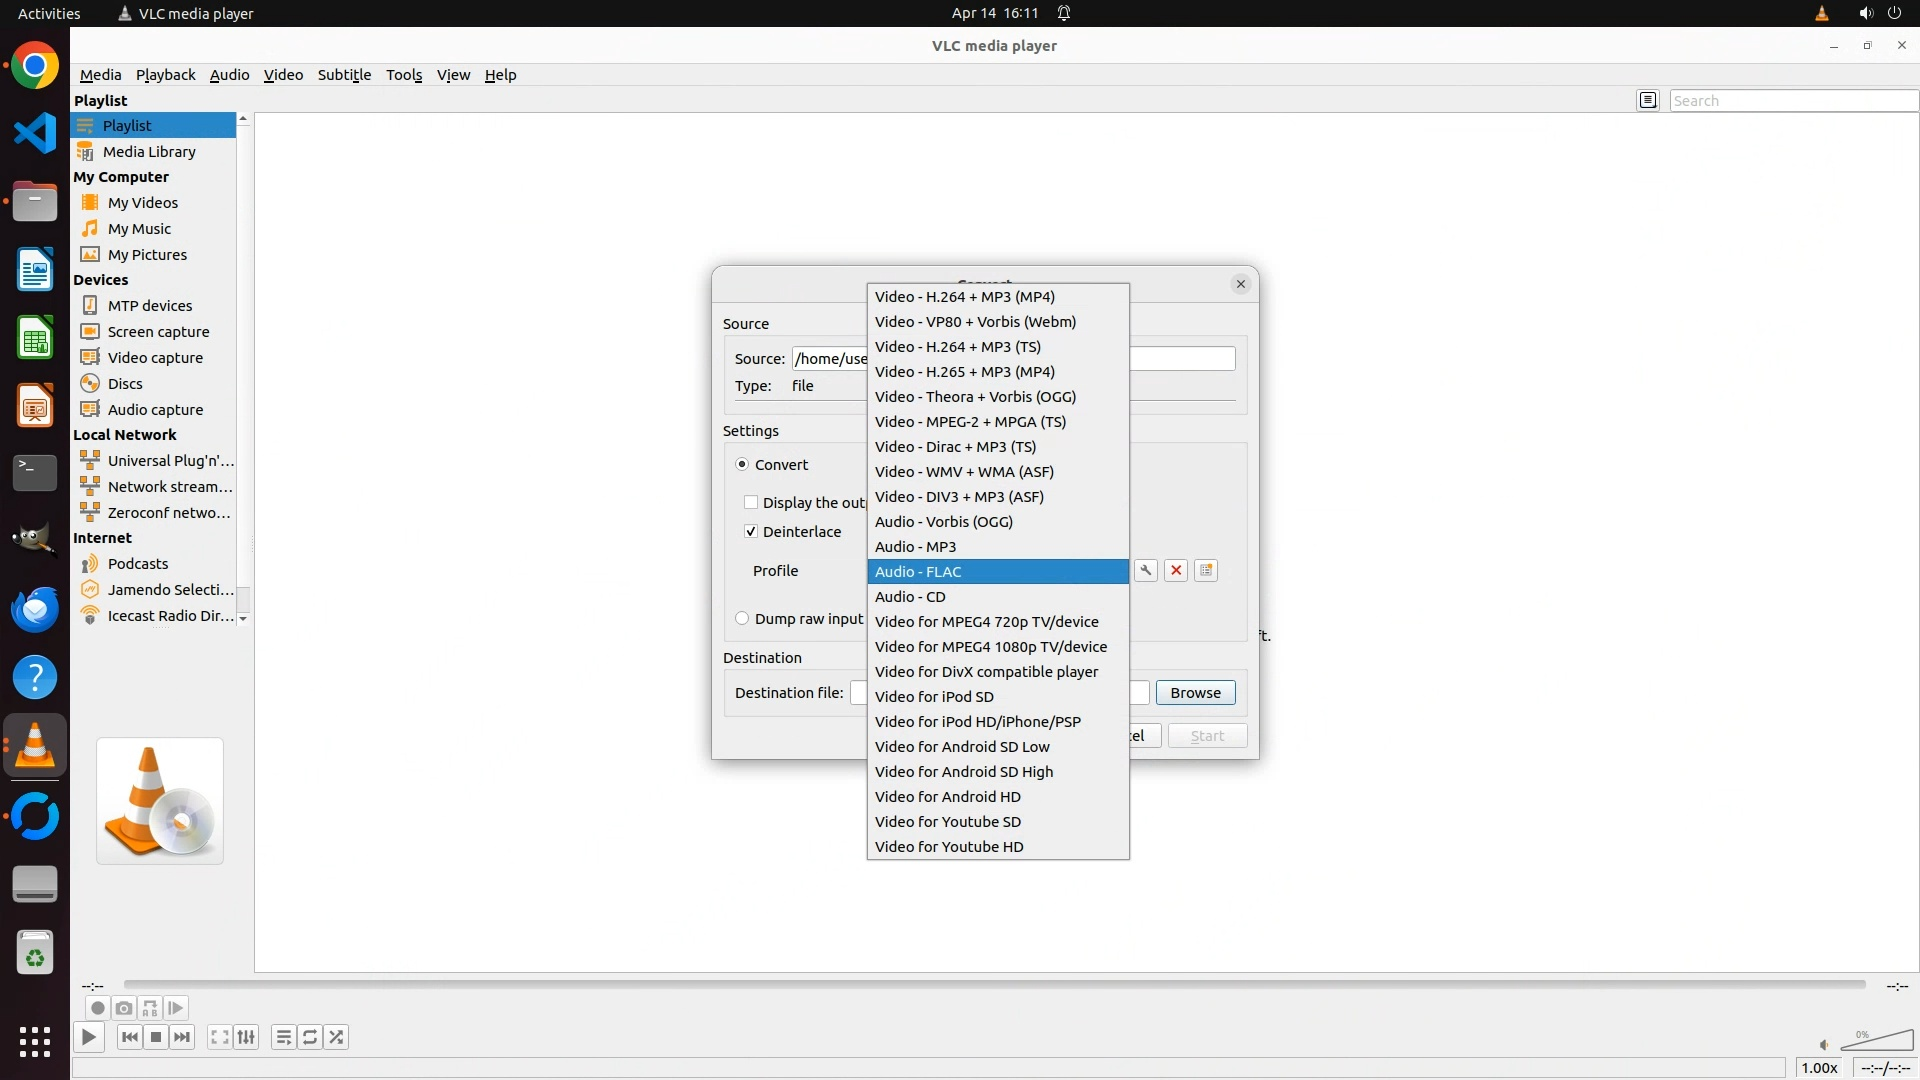Viewport: 1920px width, 1080px height.
Task: Toggle the playlist view icon near Search
Action: pos(1648,100)
